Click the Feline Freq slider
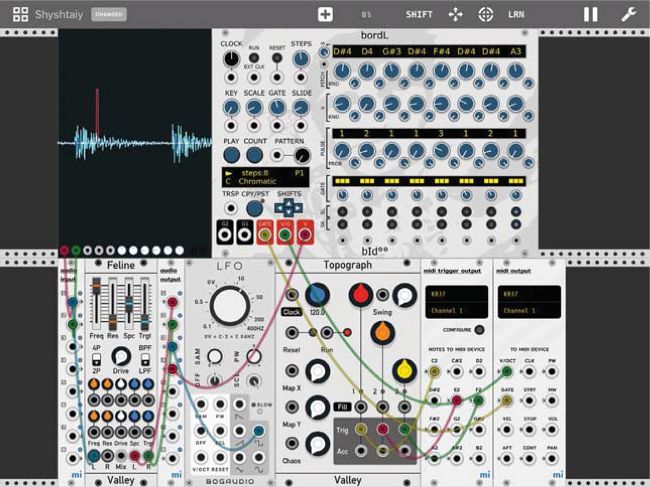650x487 pixels. (97, 298)
